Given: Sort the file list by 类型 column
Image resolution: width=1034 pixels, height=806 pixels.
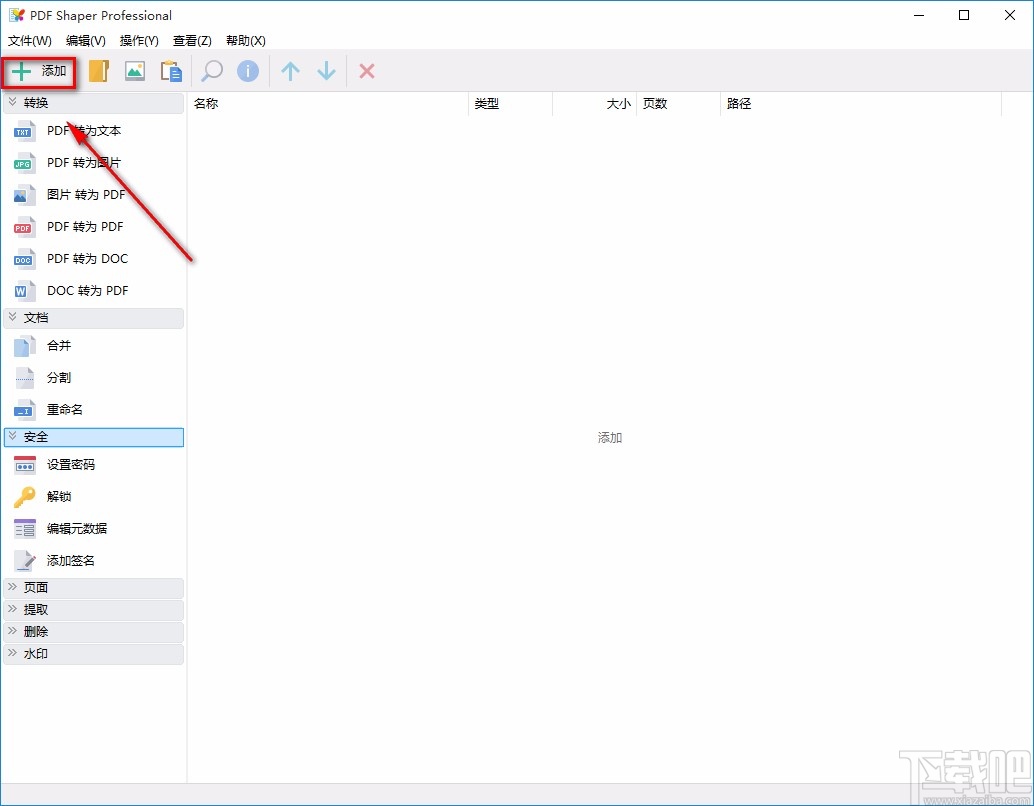Looking at the screenshot, I should (510, 104).
